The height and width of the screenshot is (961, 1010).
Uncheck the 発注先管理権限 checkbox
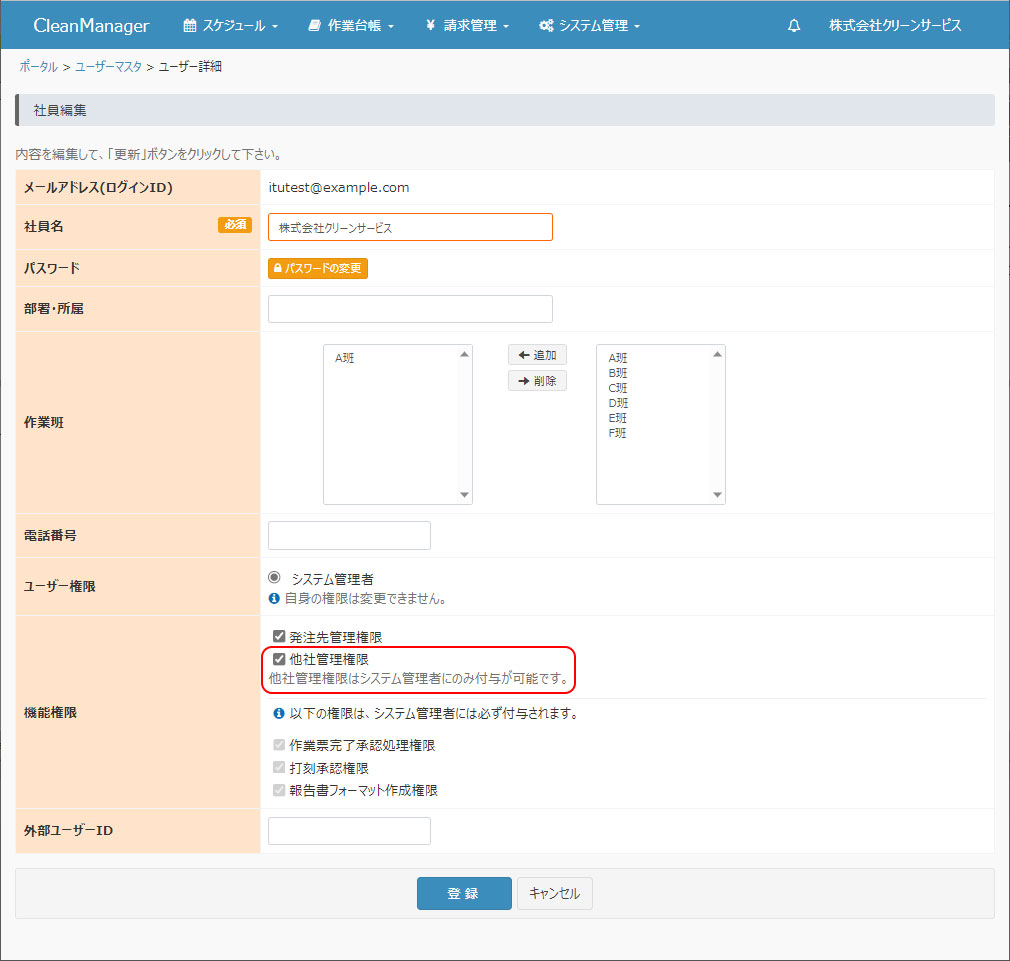(280, 637)
